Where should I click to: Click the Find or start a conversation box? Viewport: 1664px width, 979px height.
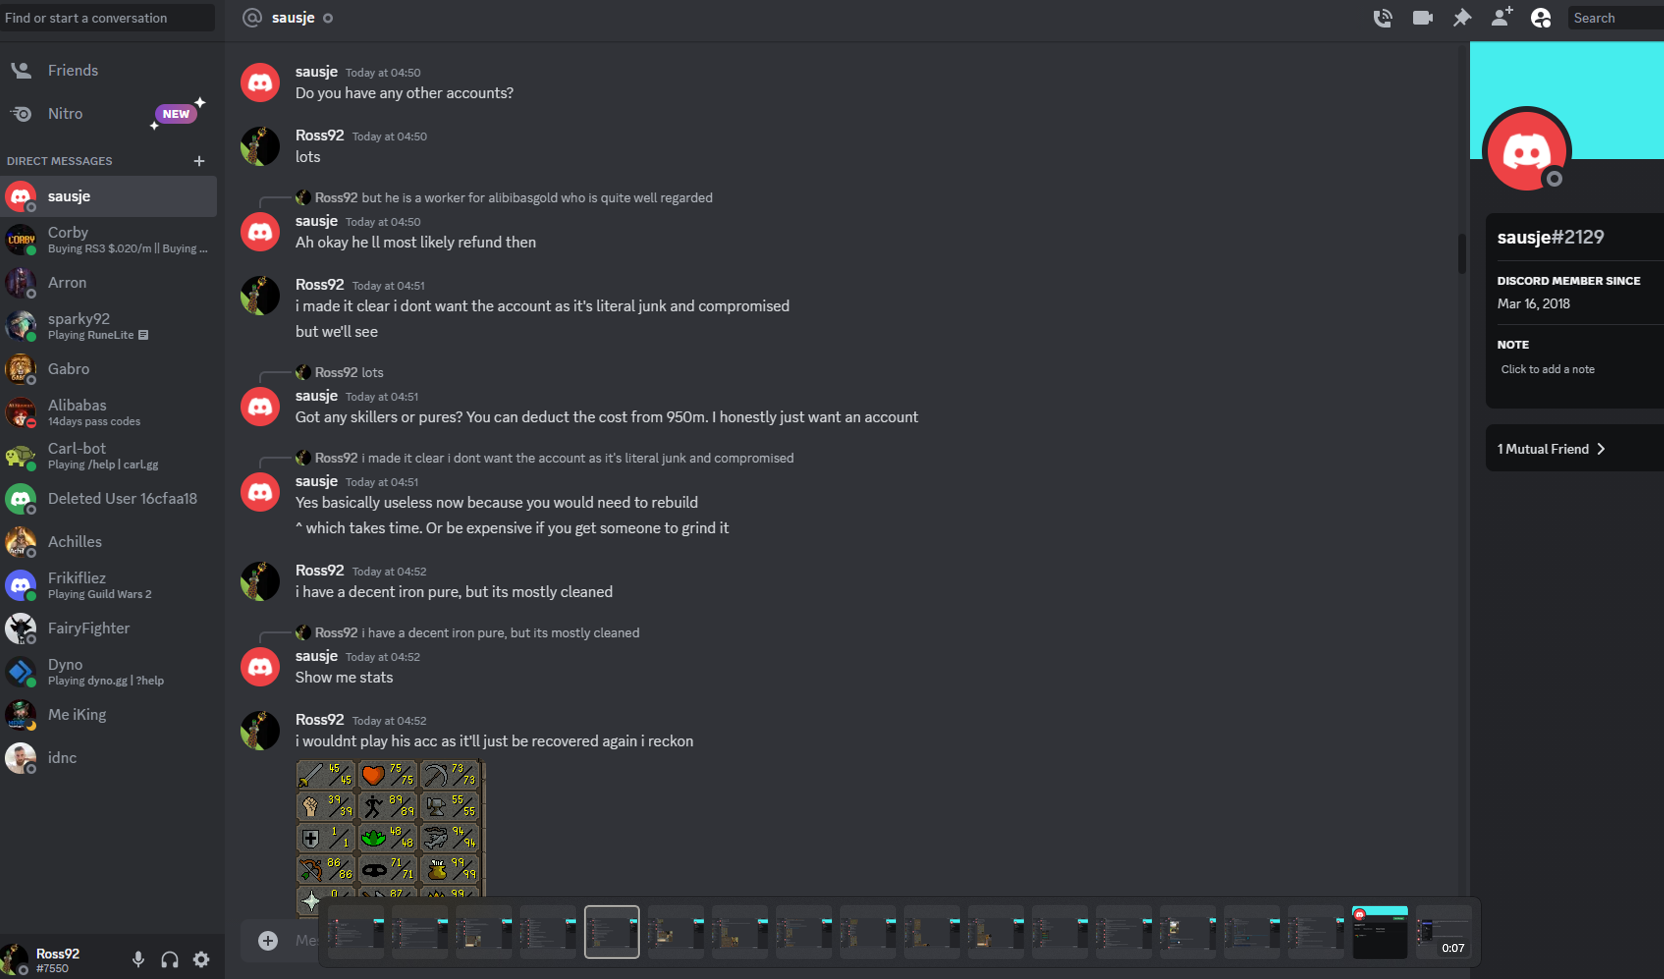107,18
